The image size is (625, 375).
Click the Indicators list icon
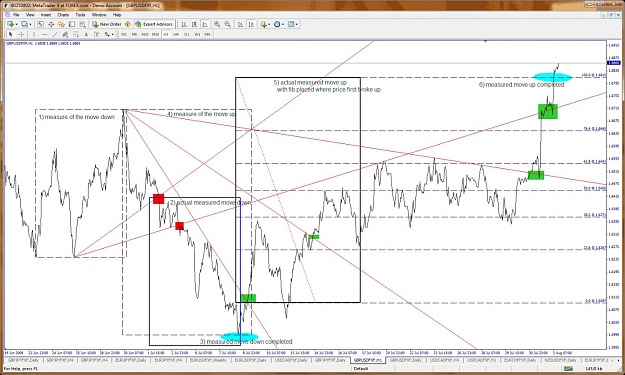coord(263,24)
